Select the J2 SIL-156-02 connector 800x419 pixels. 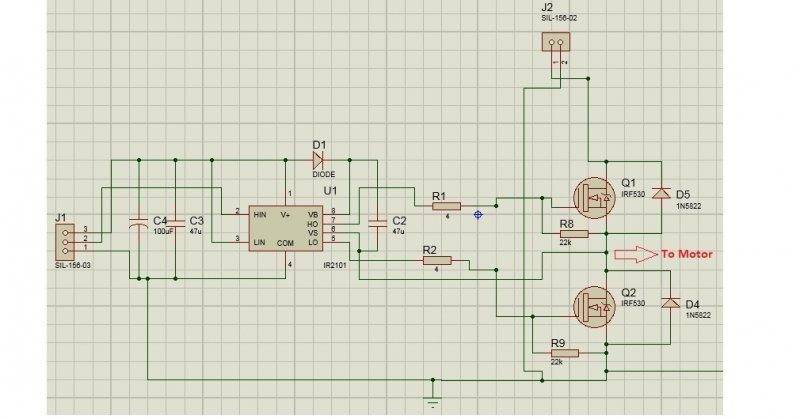[556, 42]
